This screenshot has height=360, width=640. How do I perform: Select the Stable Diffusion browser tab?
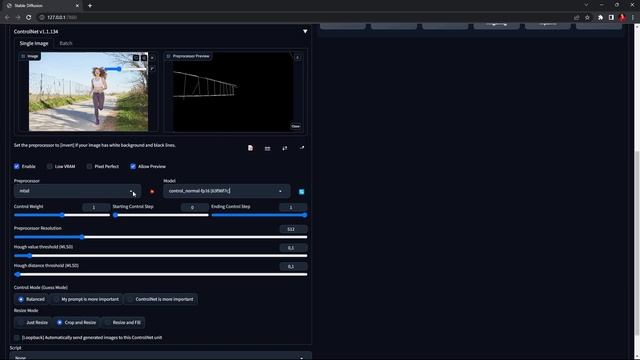tap(41, 6)
